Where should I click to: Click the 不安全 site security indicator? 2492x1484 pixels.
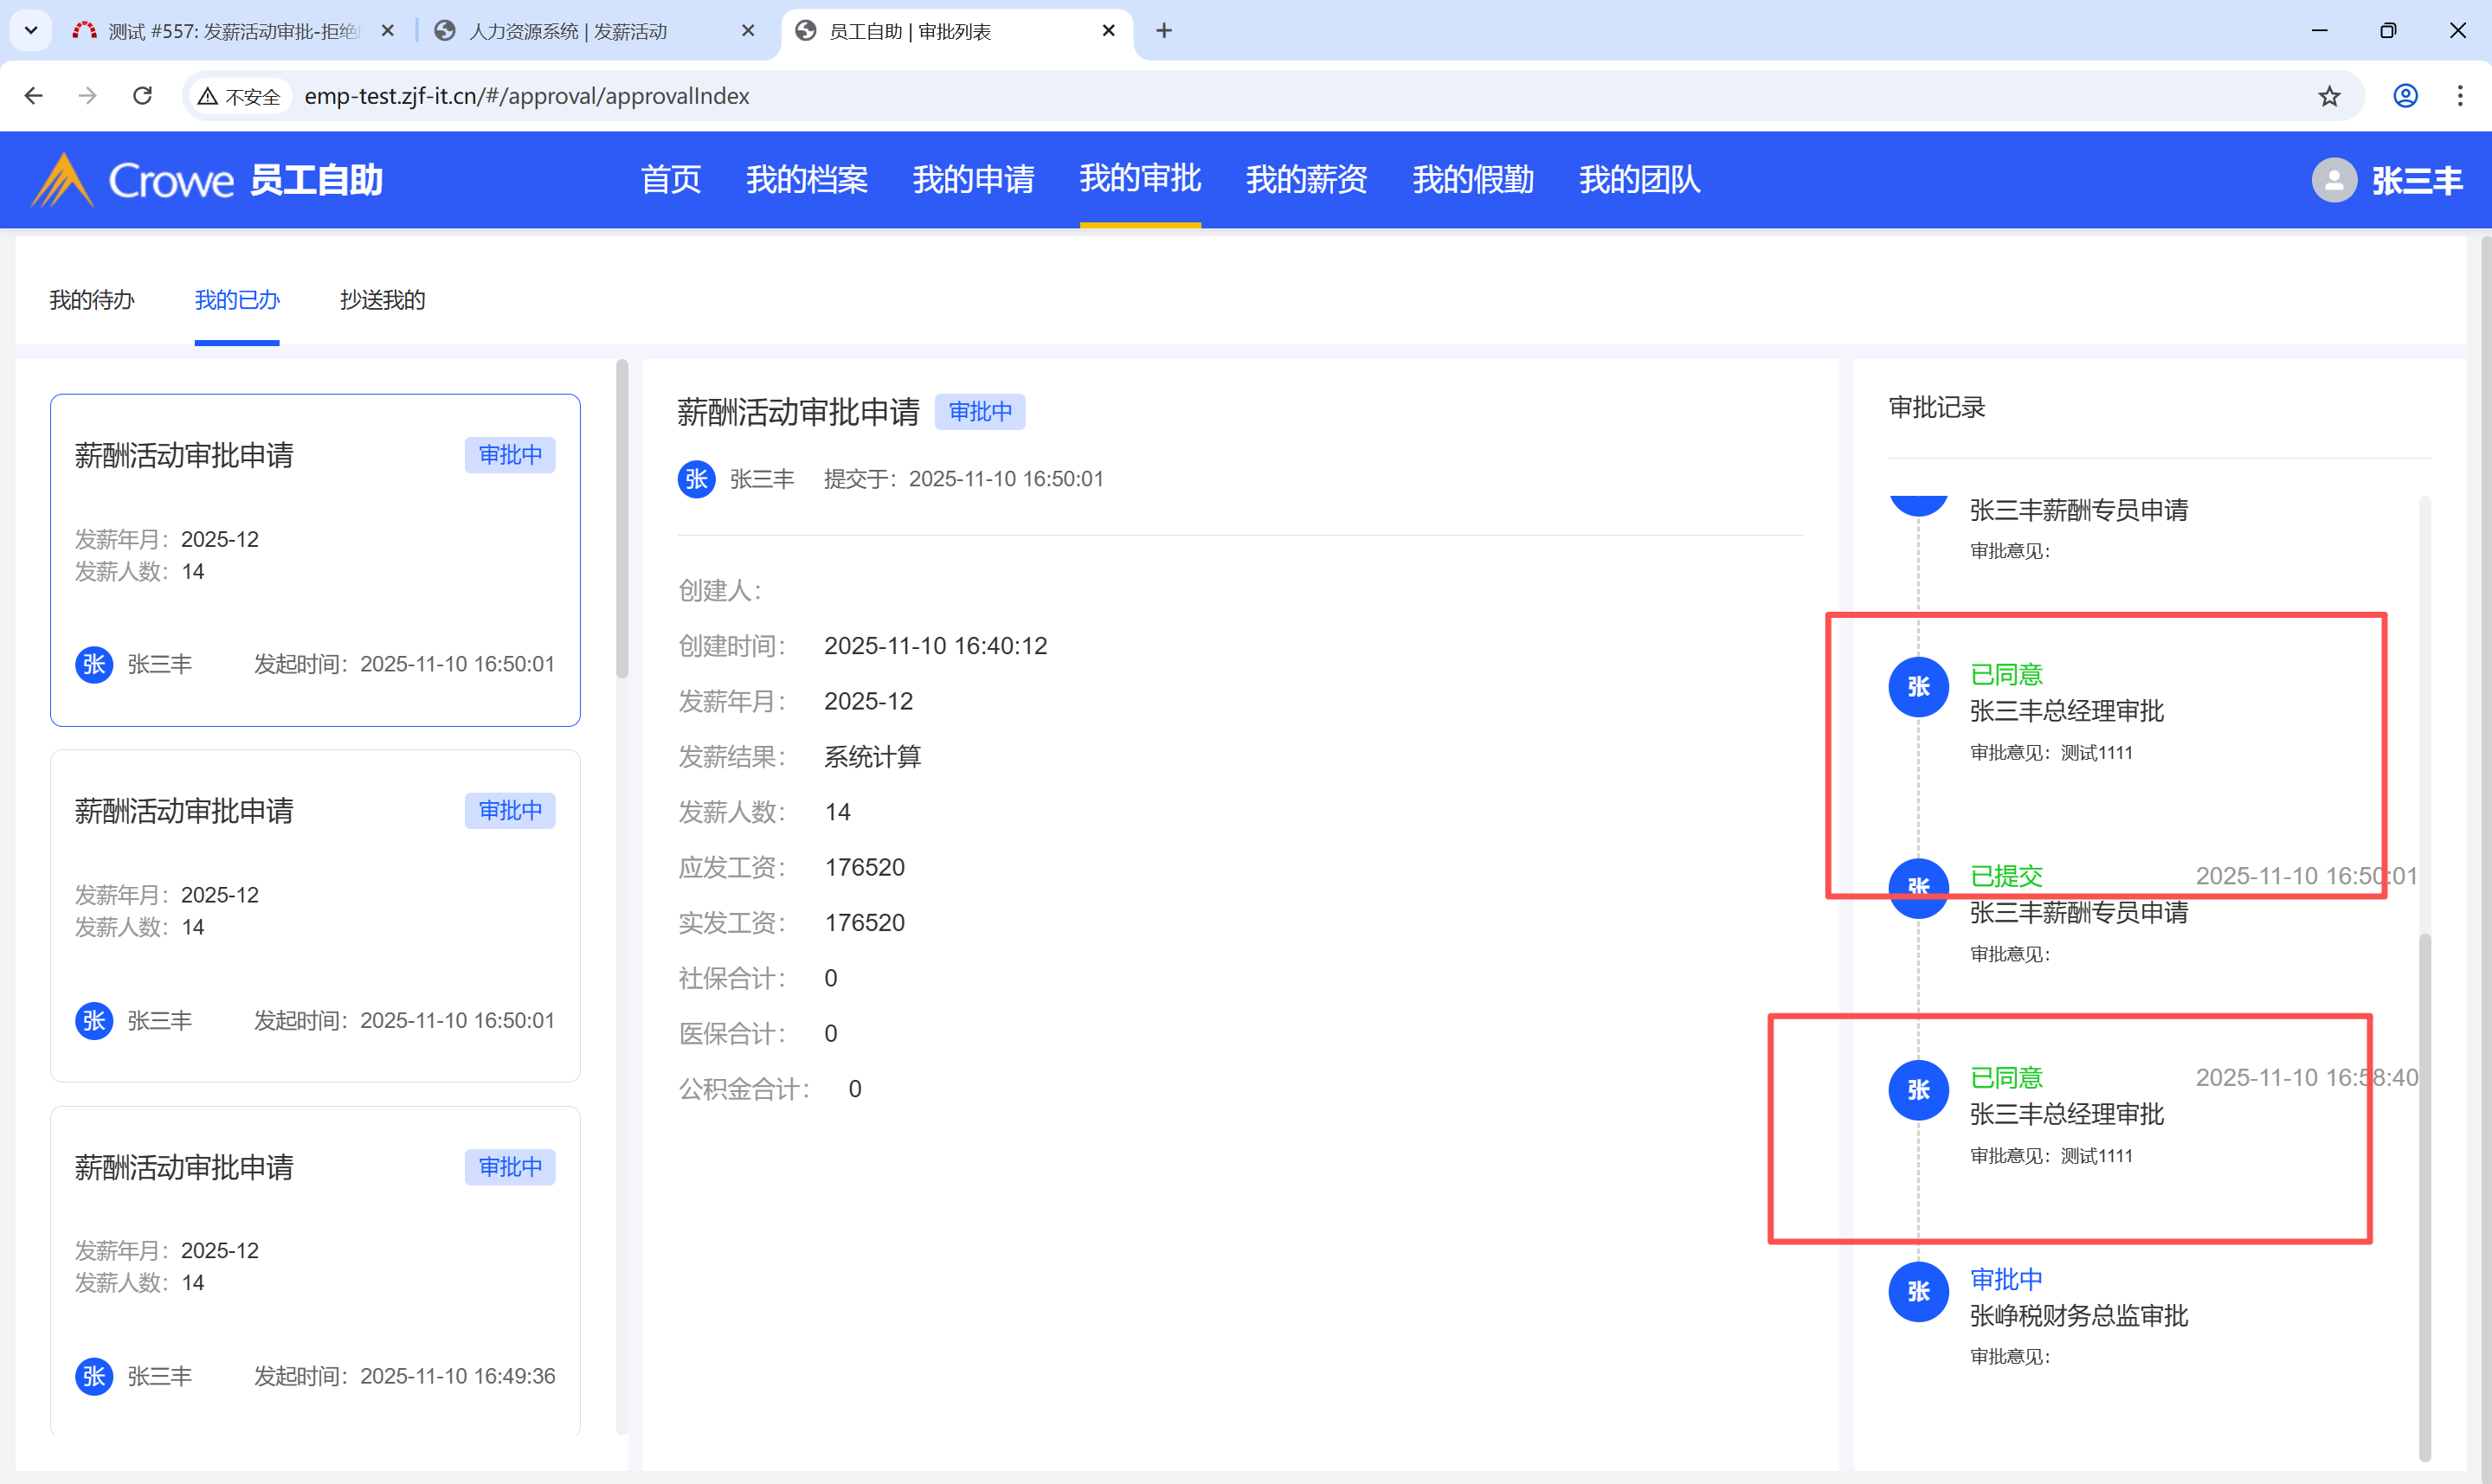point(240,96)
